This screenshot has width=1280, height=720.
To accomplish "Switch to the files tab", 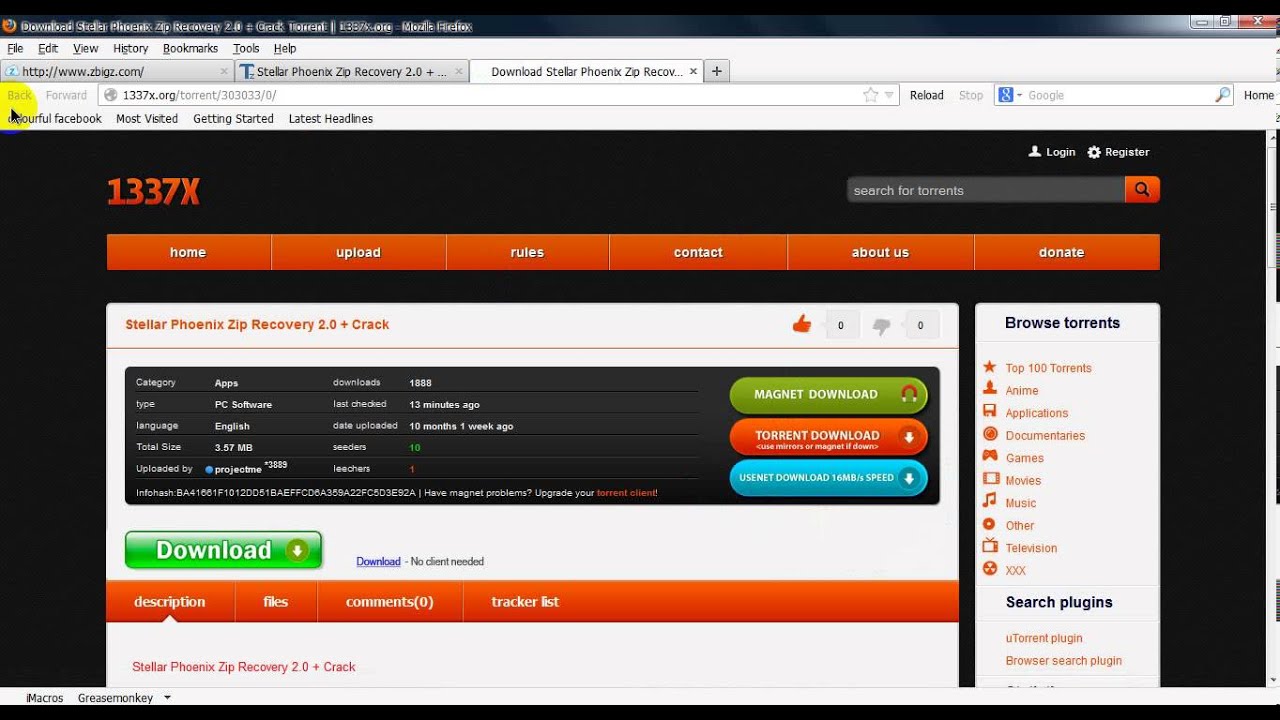I will pyautogui.click(x=276, y=602).
